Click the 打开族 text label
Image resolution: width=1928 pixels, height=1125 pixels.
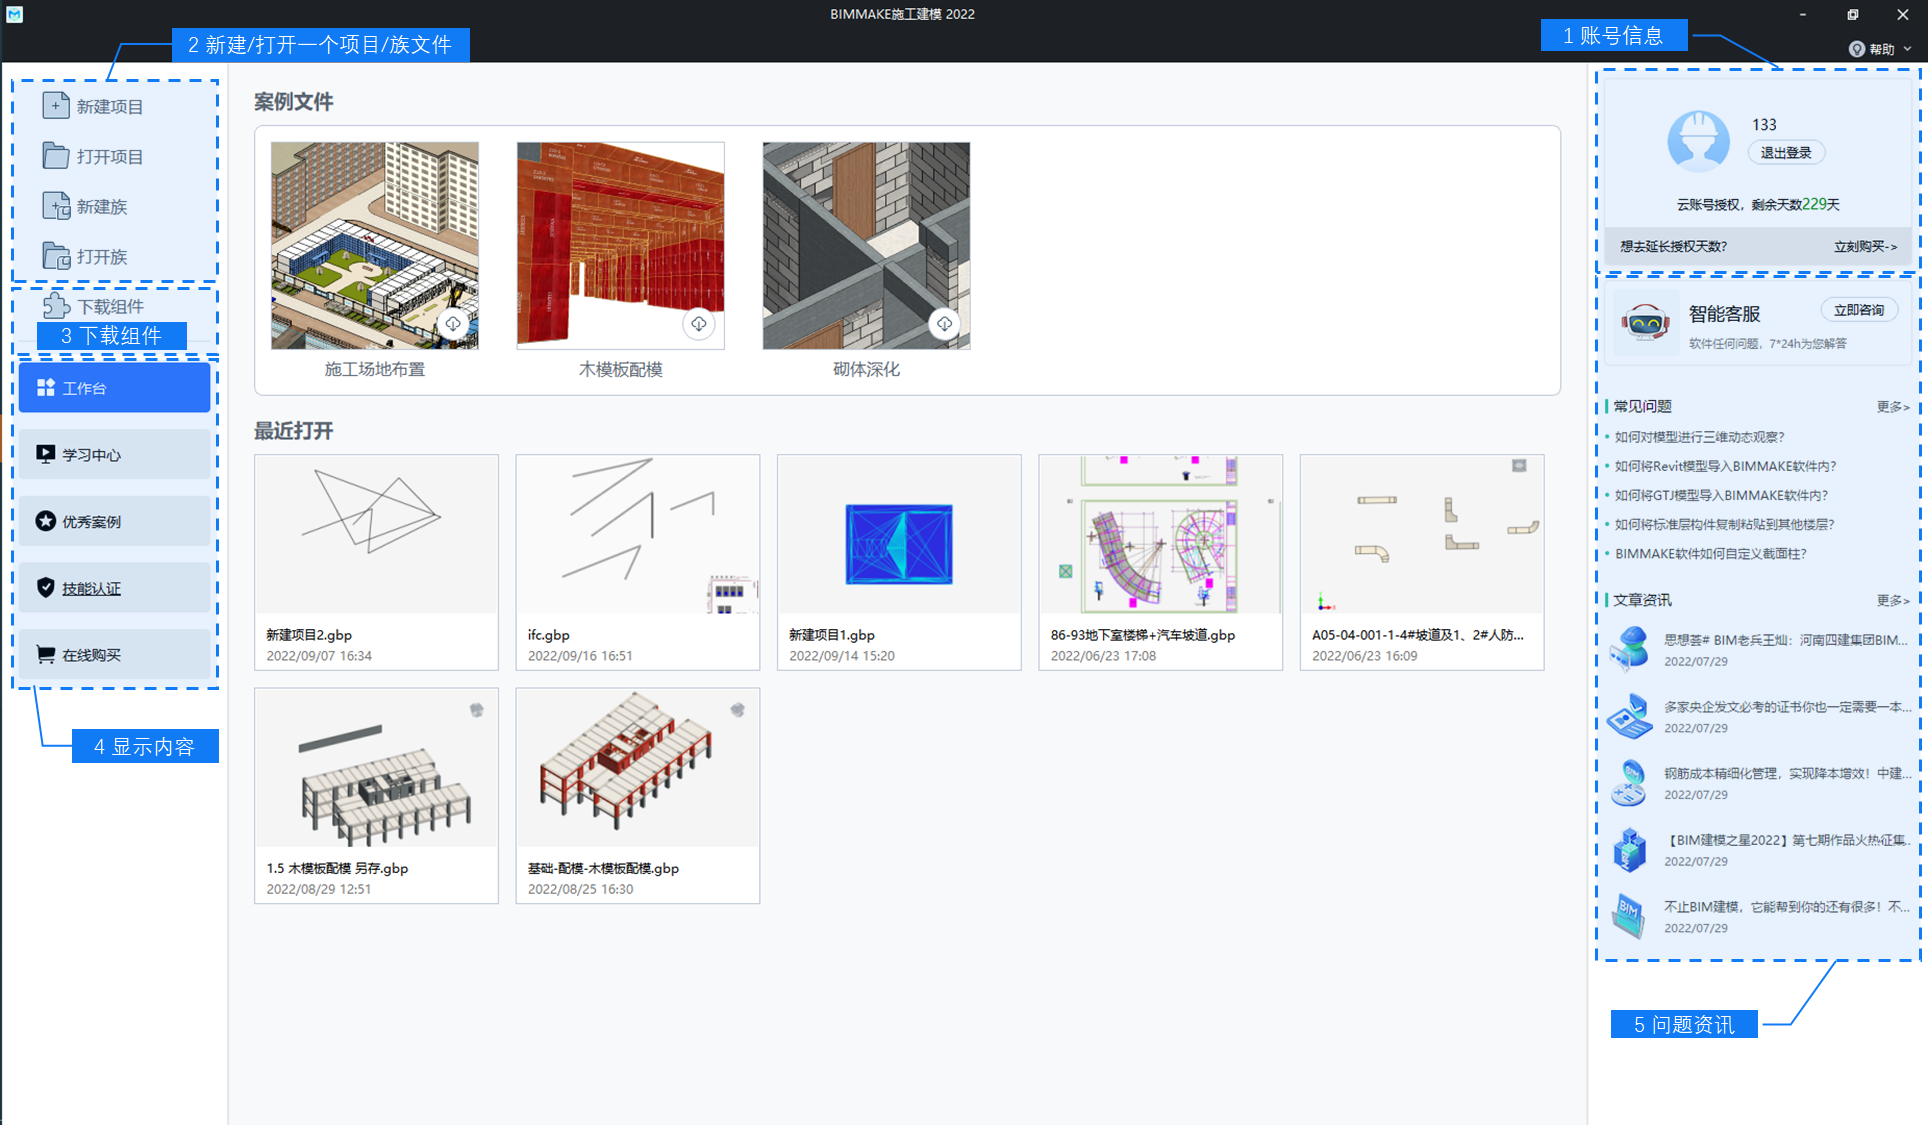pos(102,257)
